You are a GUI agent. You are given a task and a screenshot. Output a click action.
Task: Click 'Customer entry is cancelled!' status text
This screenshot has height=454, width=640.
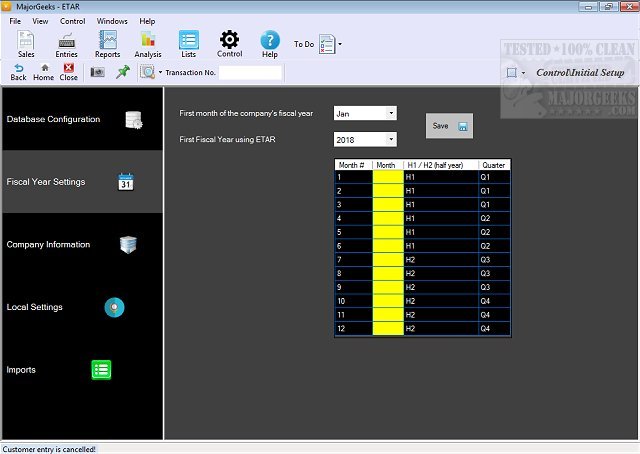tap(49, 449)
